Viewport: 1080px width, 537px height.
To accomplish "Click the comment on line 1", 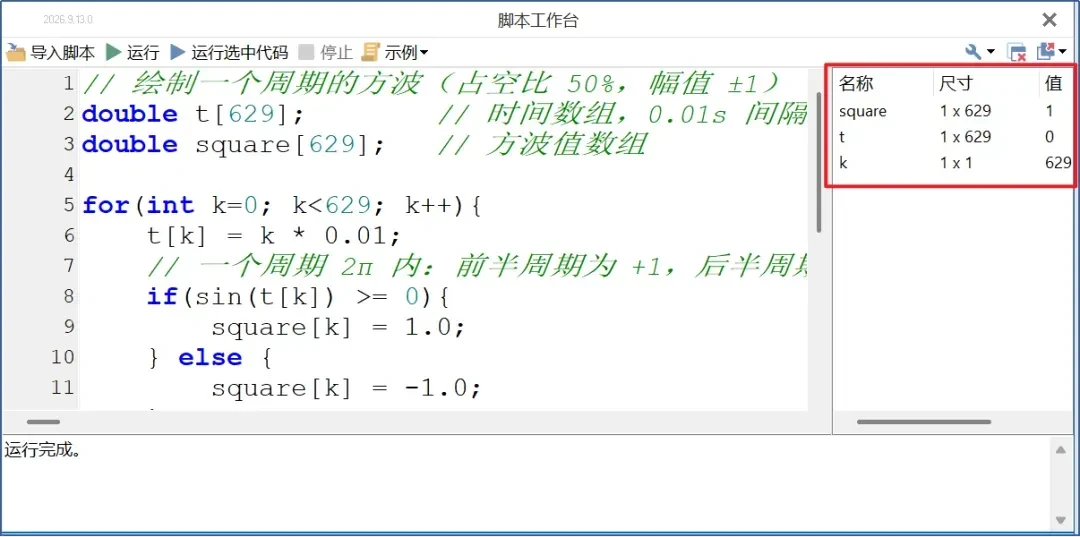I will tap(431, 84).
